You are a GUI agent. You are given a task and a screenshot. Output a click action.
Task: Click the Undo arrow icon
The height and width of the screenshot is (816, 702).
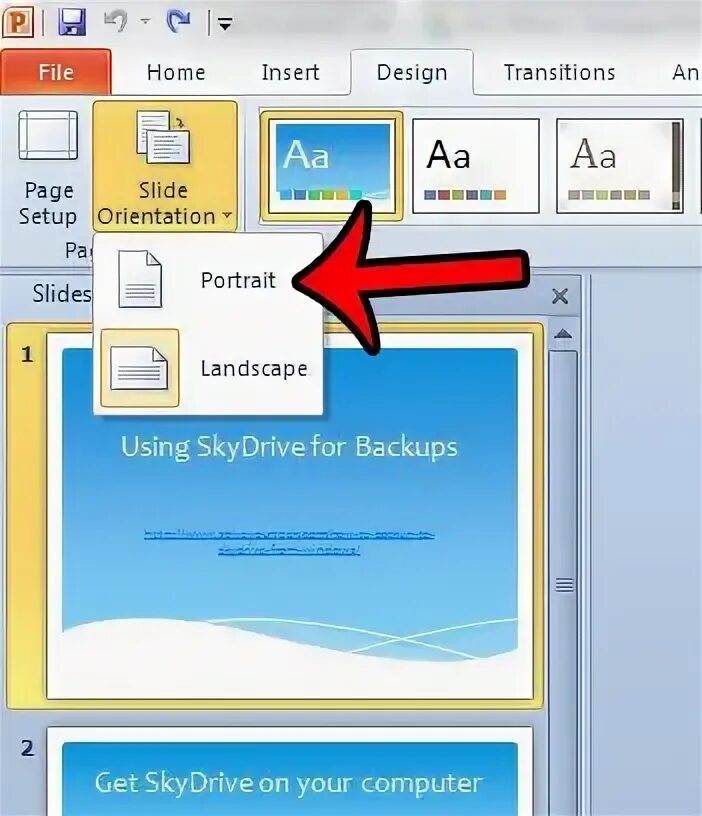point(116,21)
